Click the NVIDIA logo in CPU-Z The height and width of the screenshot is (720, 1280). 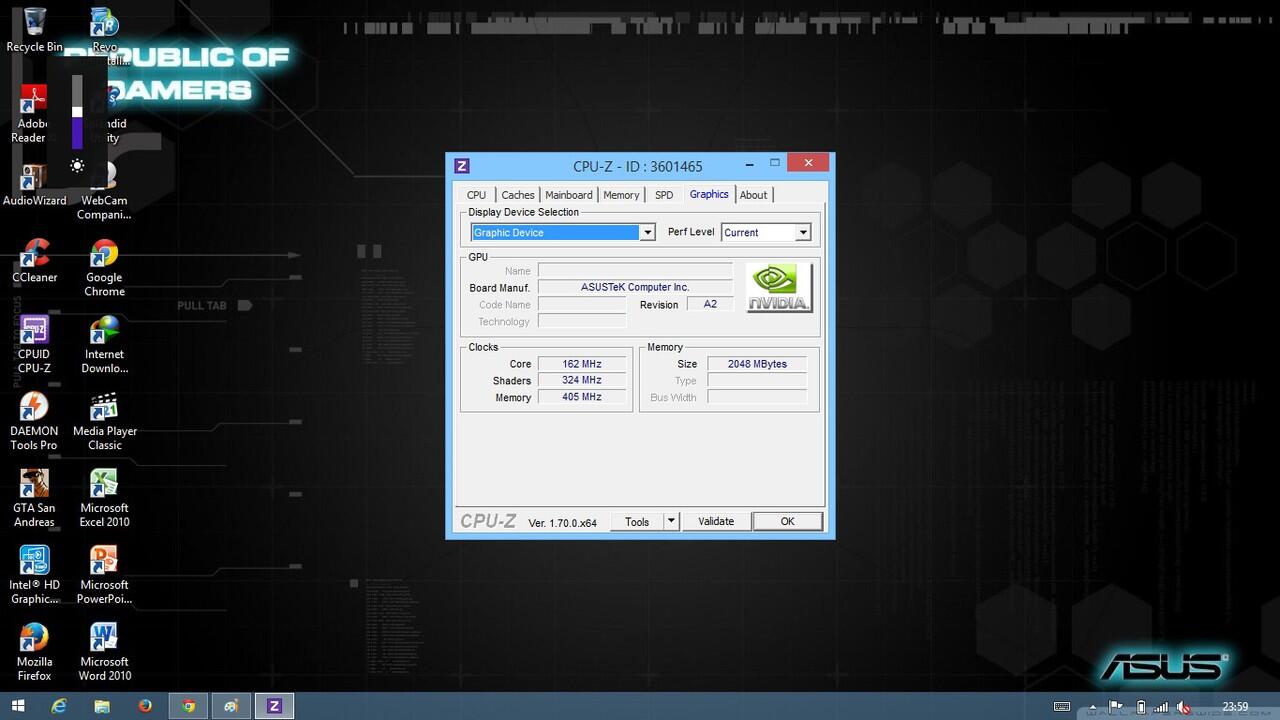pyautogui.click(x=779, y=288)
